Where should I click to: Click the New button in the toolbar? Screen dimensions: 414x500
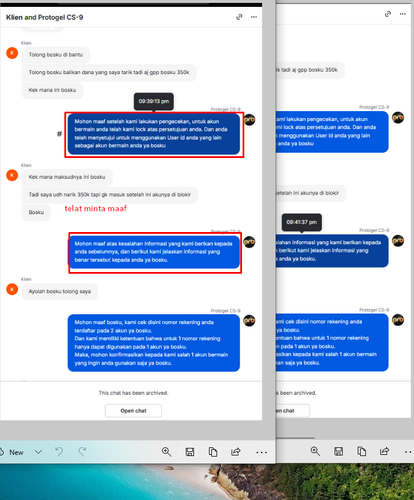[x=12, y=452]
